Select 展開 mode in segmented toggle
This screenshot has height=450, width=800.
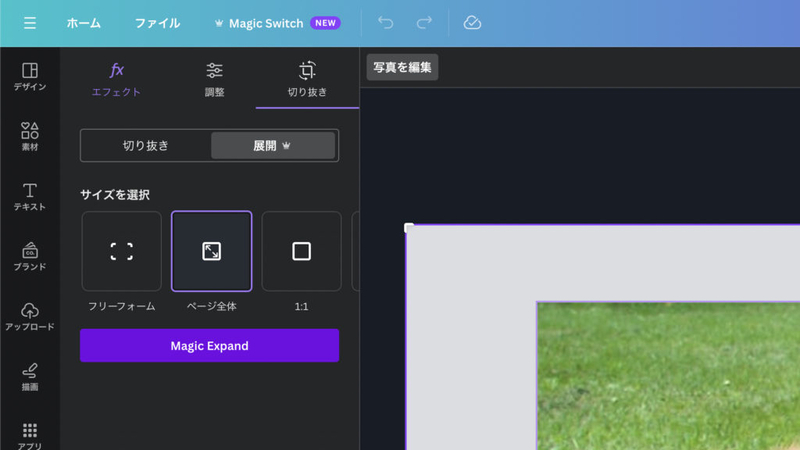273,145
